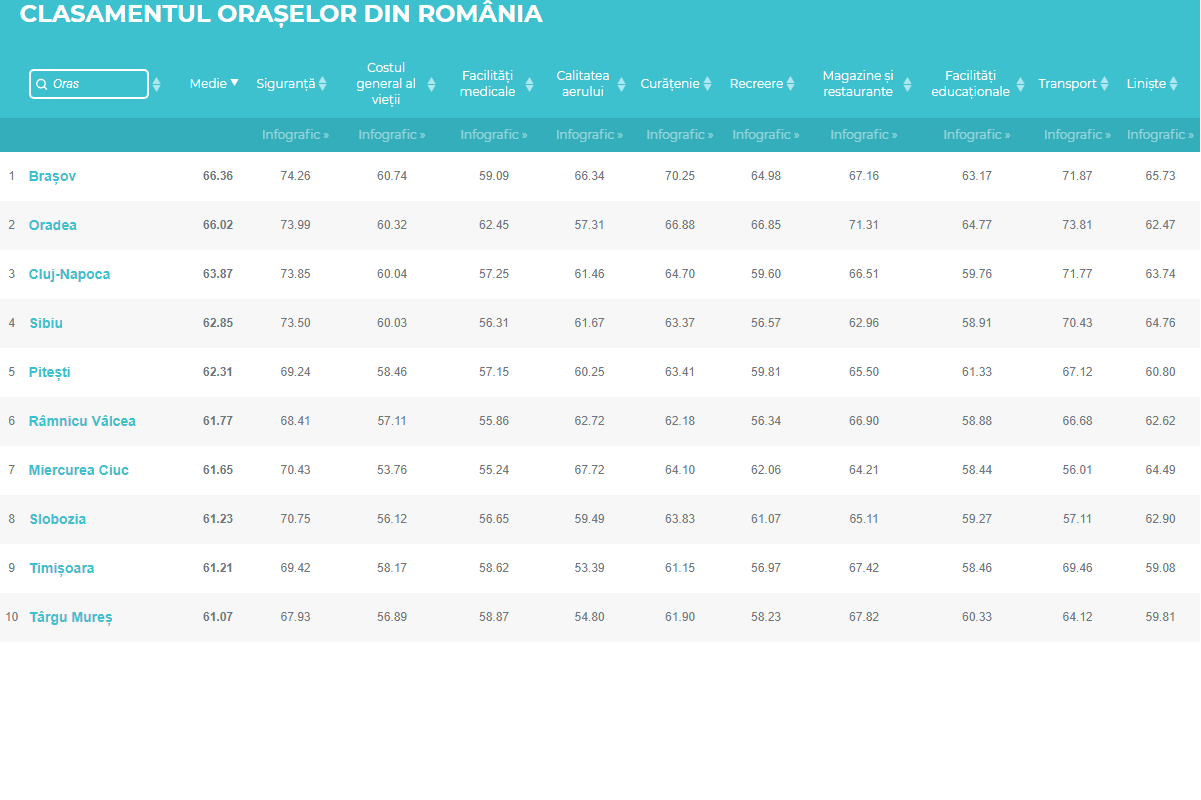Viewport: 1201px width, 800px height.
Task: Sort by Transport column label
Action: coord(1067,84)
